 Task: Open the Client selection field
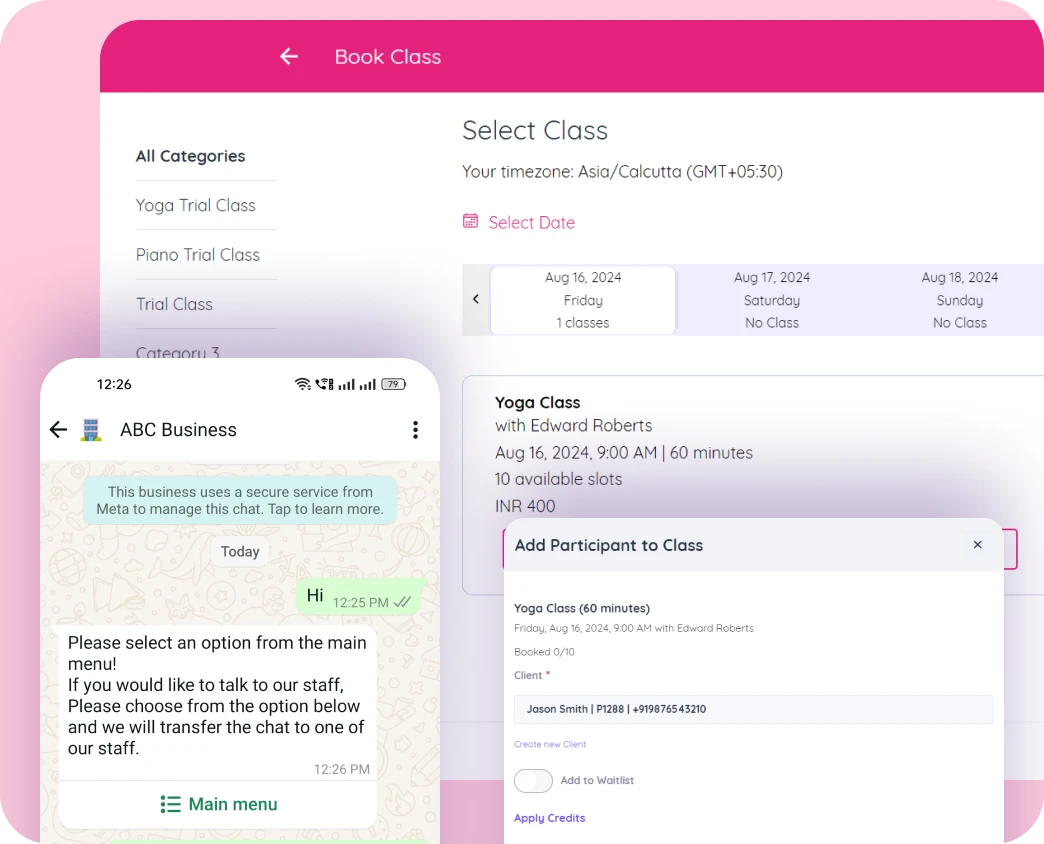pyautogui.click(x=753, y=709)
